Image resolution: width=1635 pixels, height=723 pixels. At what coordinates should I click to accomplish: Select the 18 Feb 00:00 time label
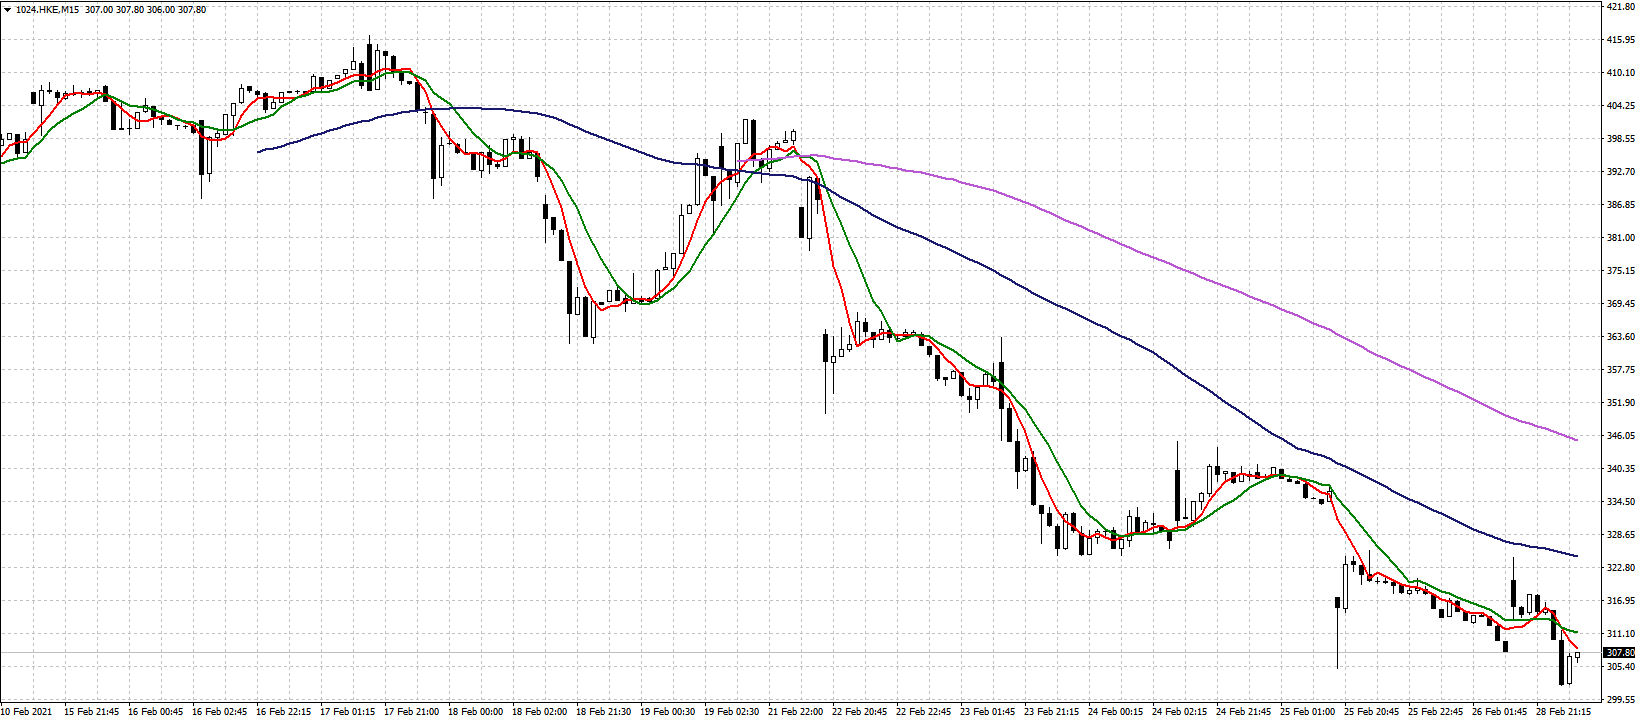click(x=476, y=712)
